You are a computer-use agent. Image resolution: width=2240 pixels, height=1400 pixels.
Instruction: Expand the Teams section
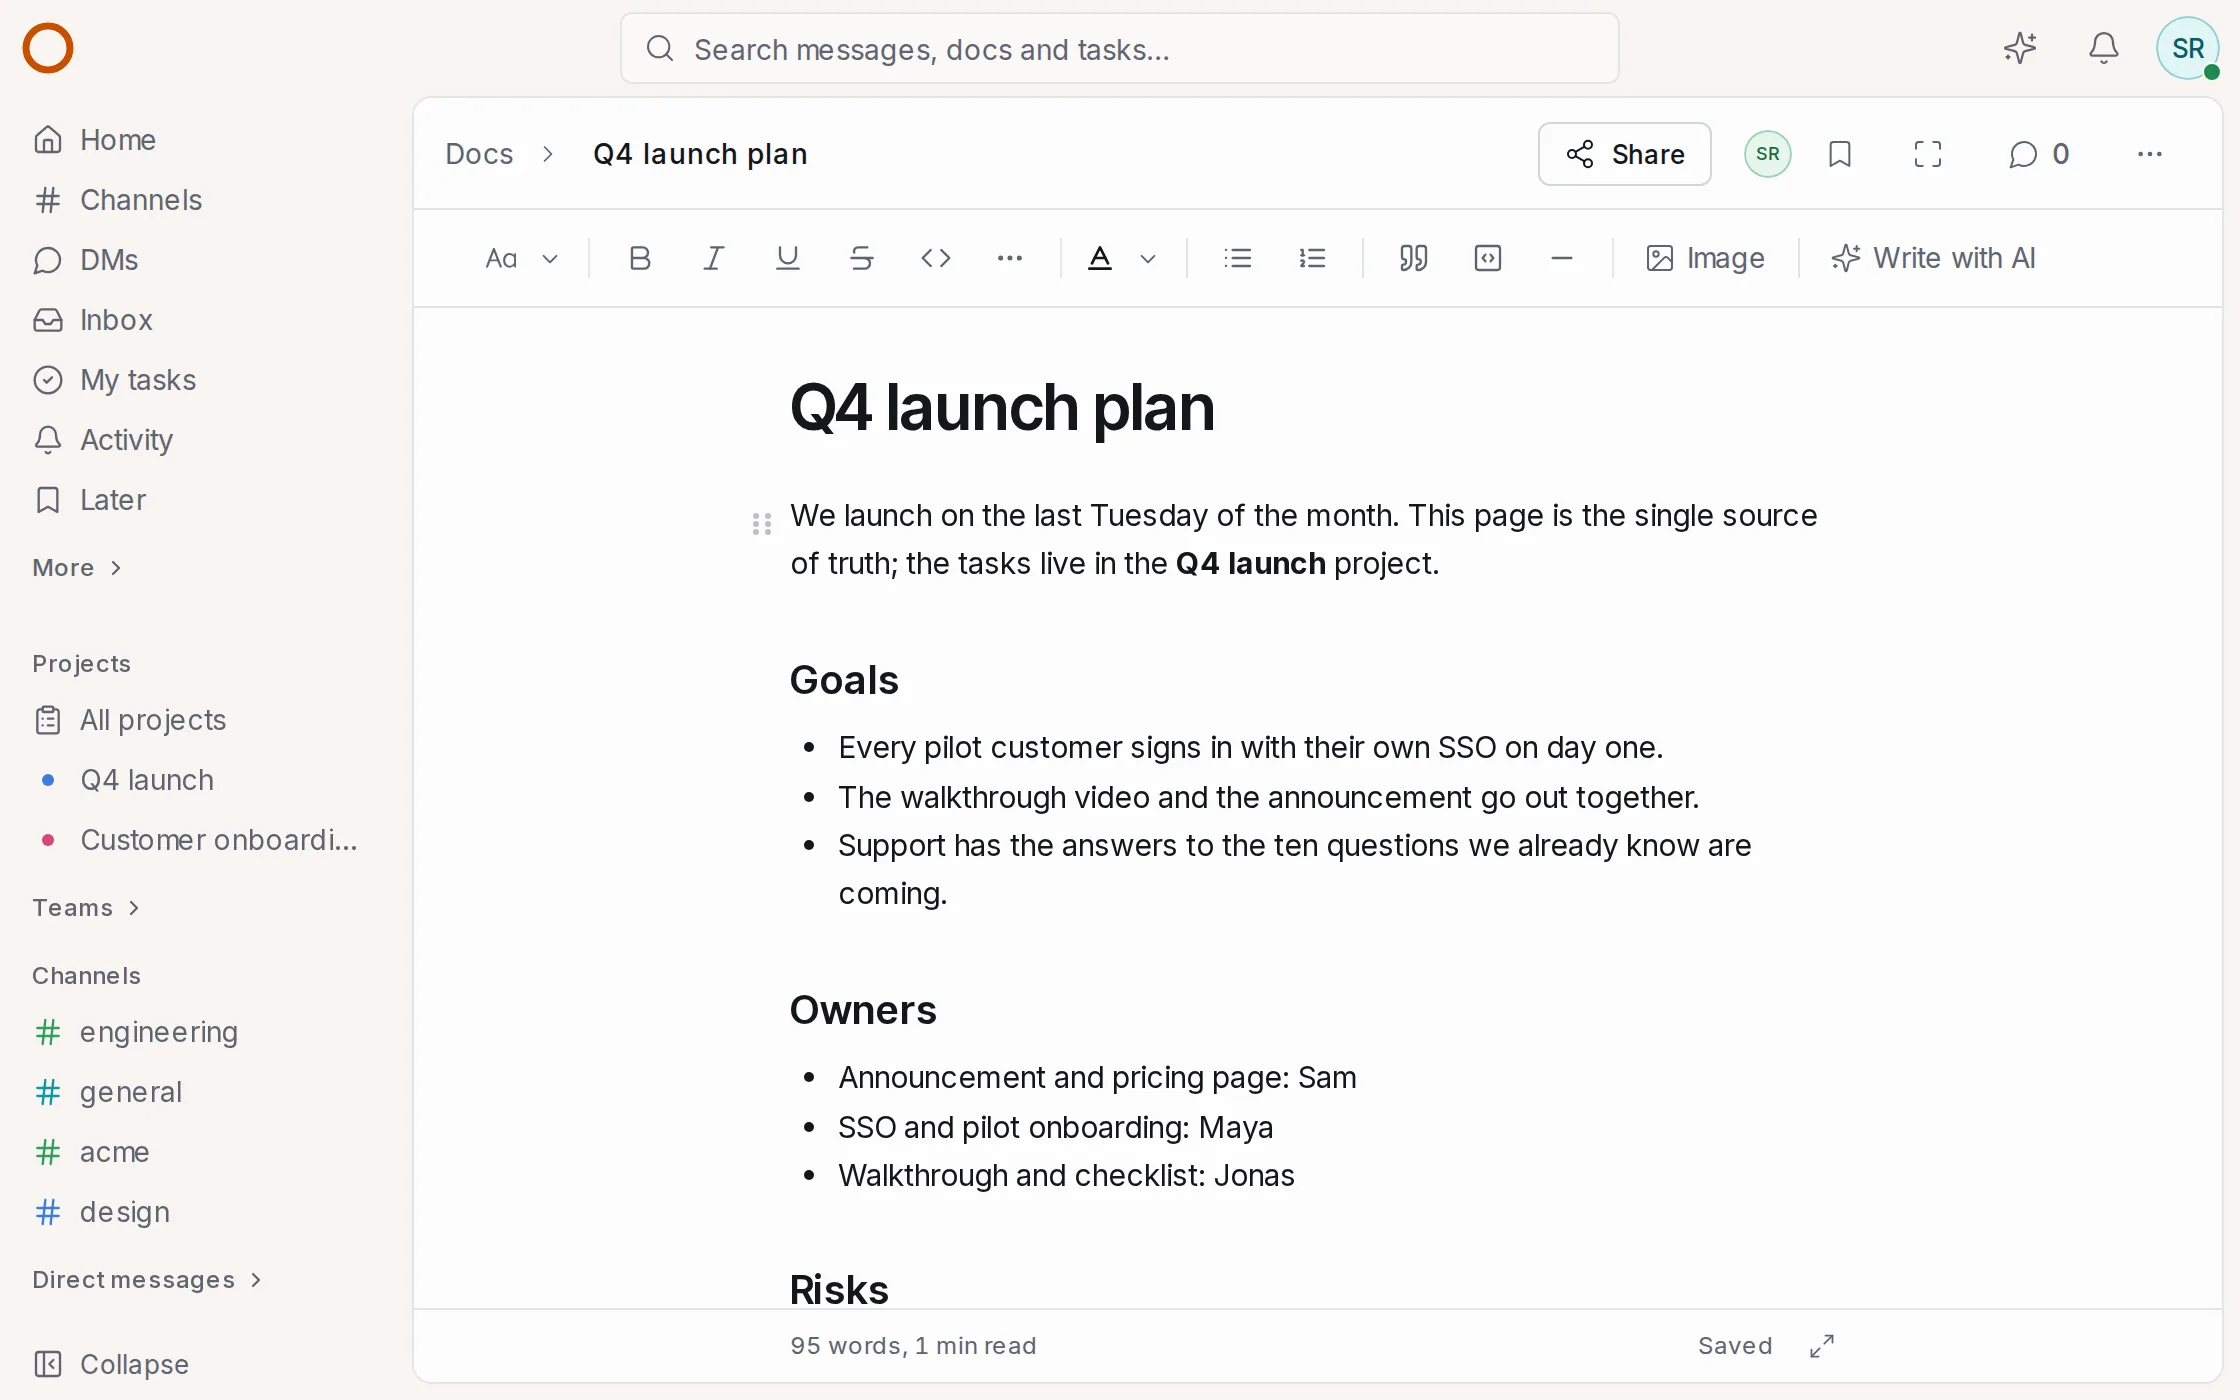[x=86, y=908]
